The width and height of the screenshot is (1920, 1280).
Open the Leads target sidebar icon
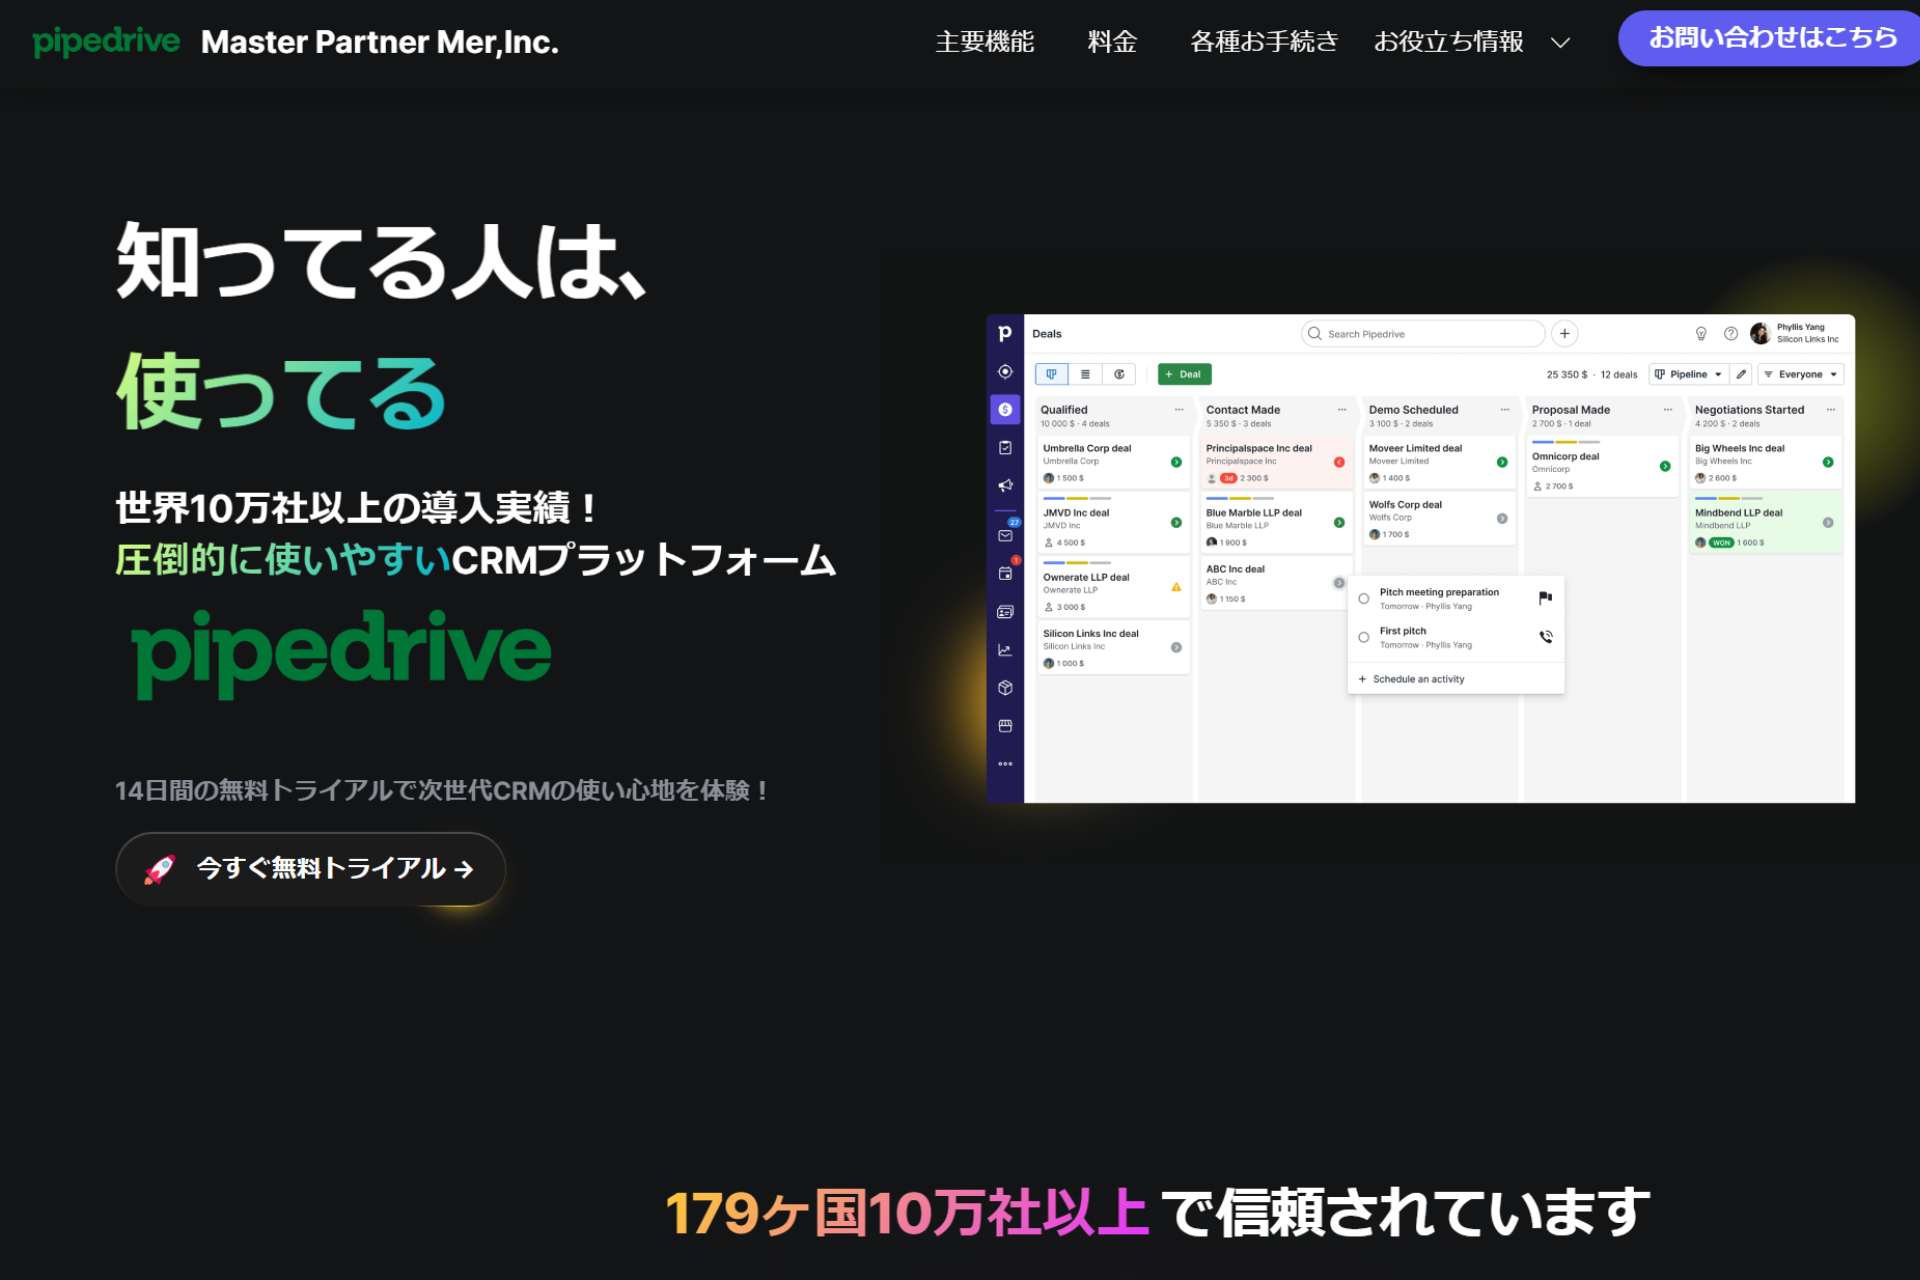tap(1005, 372)
